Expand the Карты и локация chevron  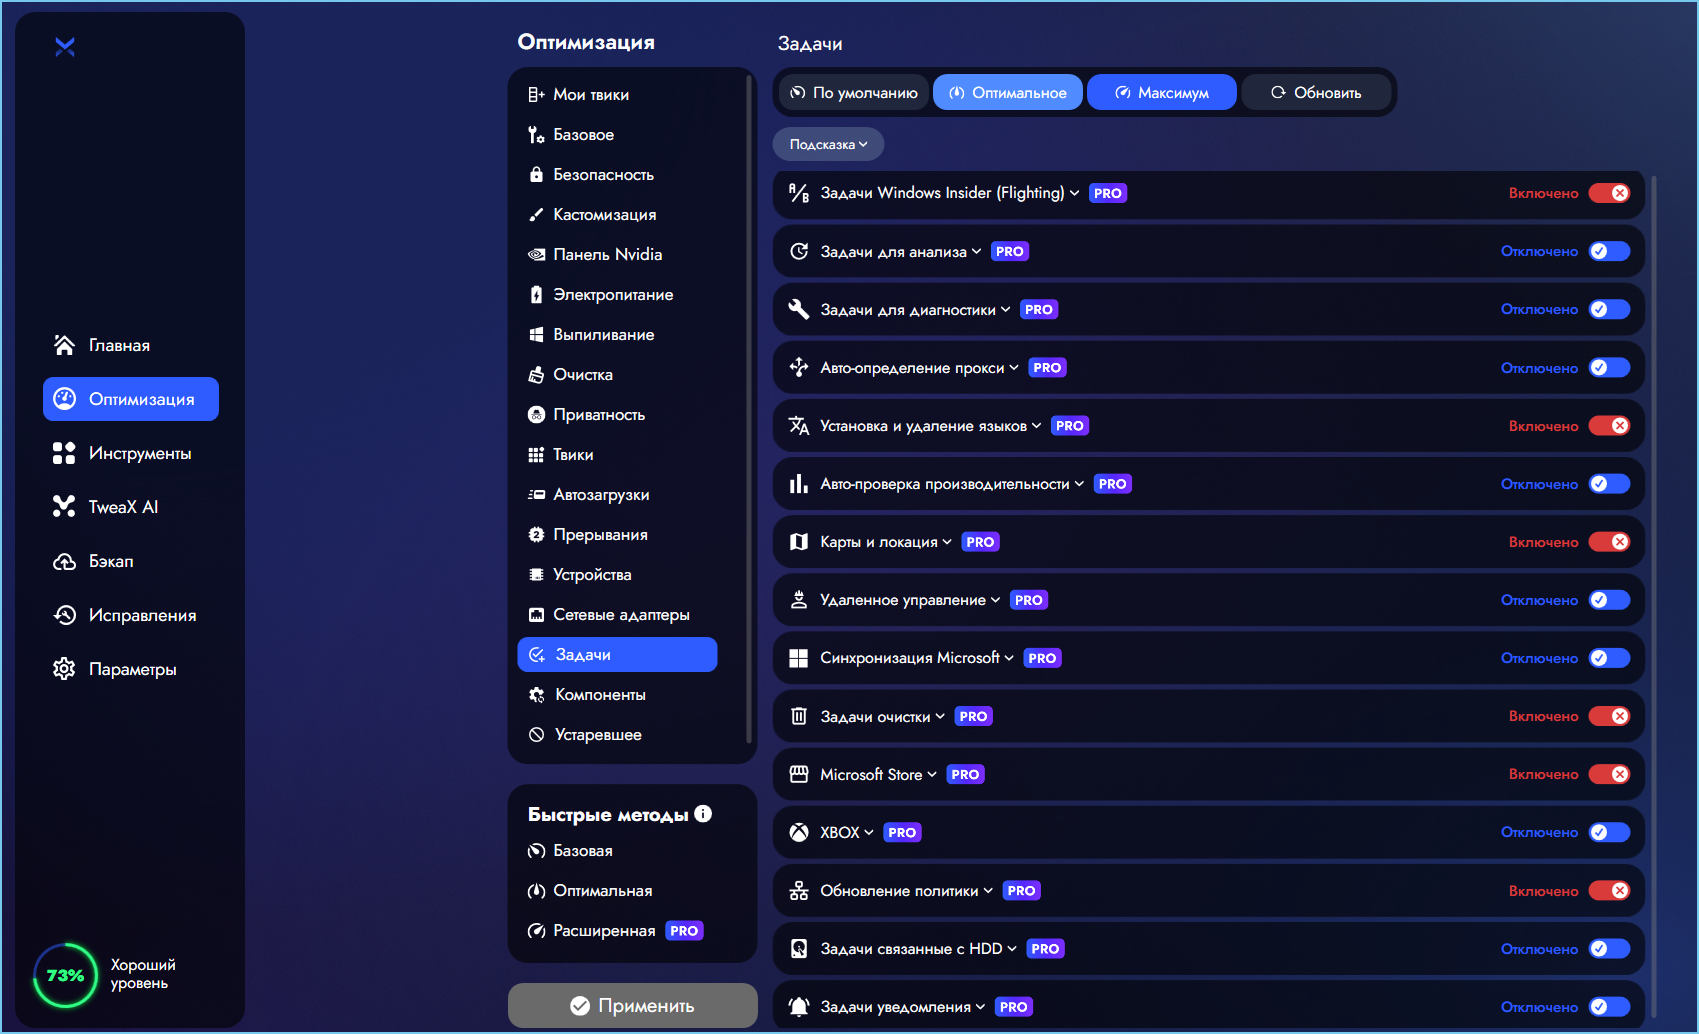tap(947, 542)
